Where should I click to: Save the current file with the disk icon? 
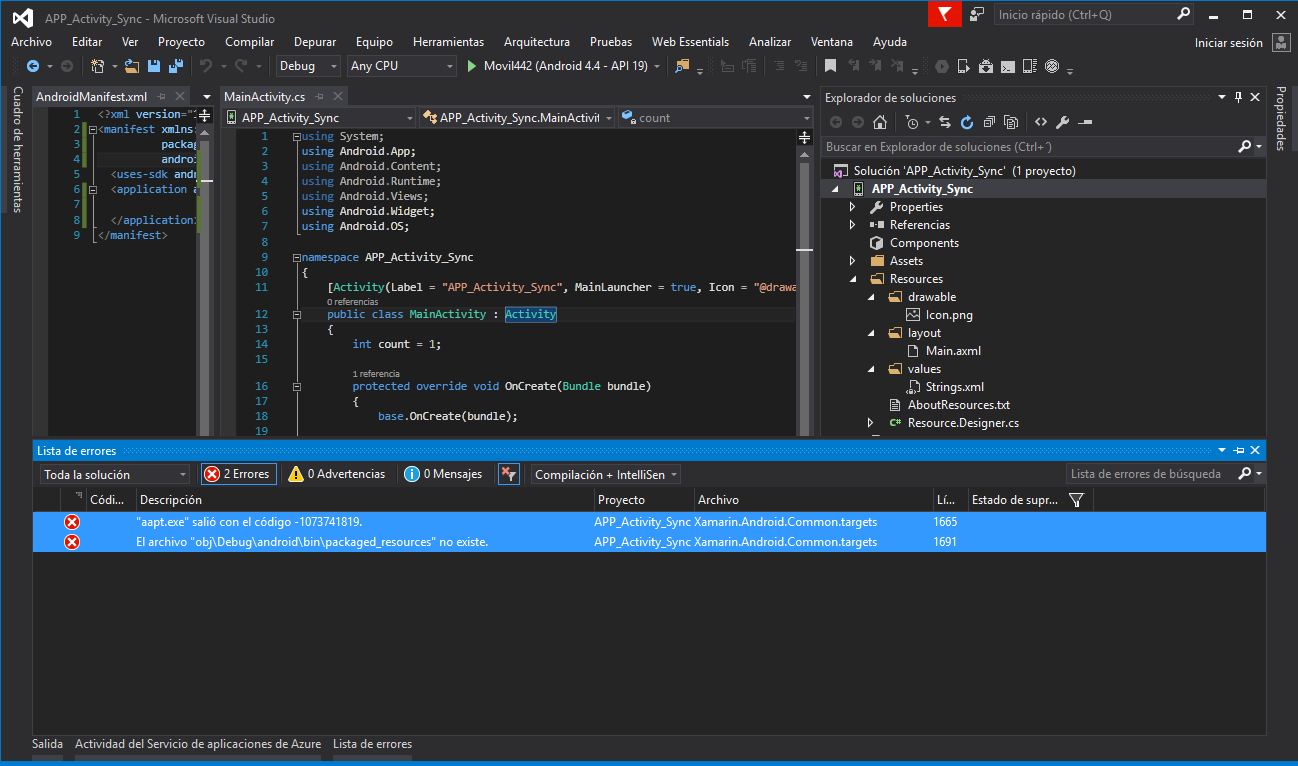pos(154,66)
